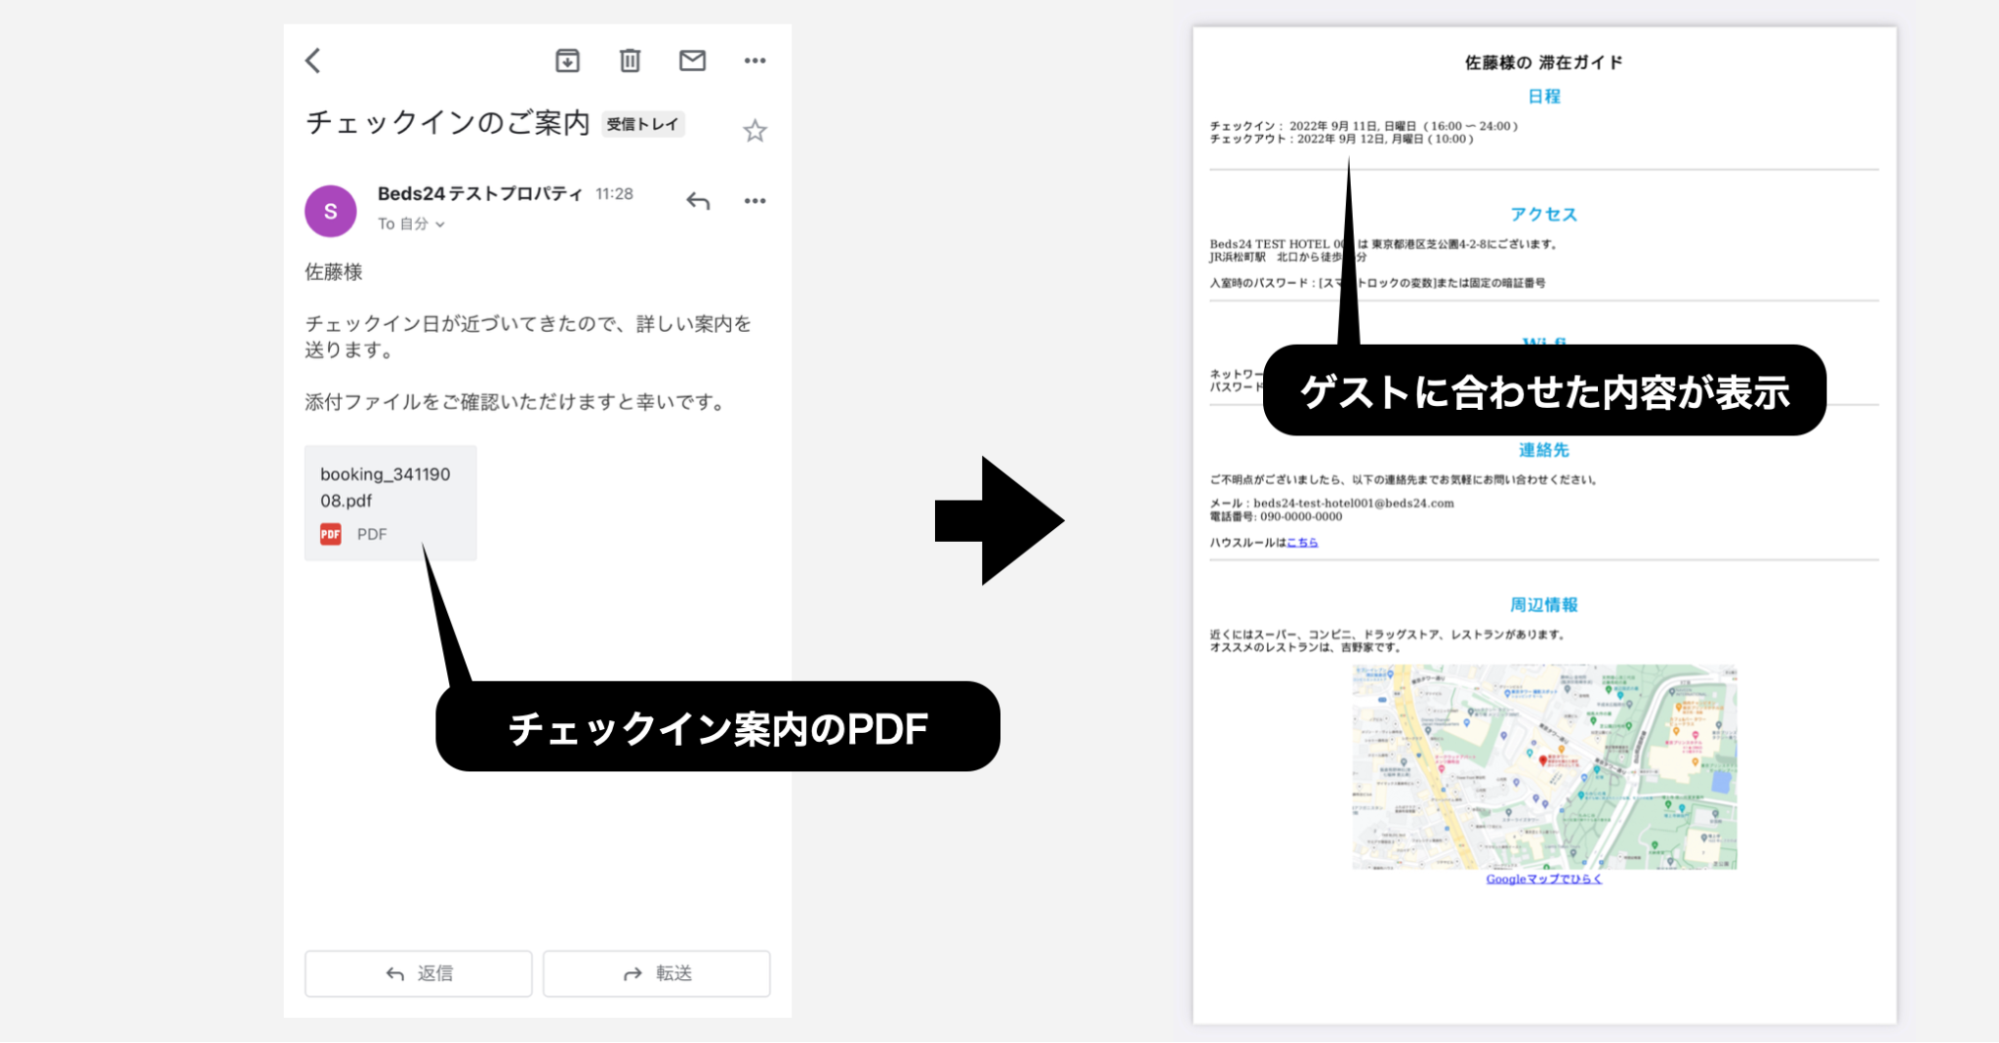Star the チェックインのご案内 email

[755, 131]
